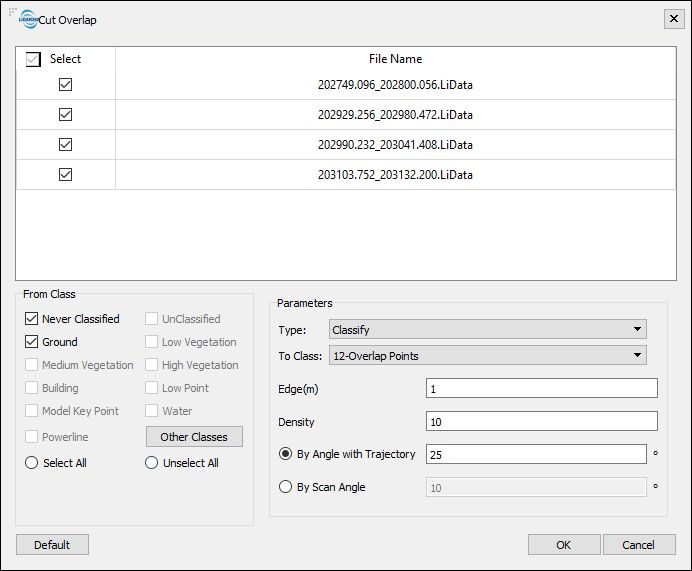692x571 pixels.
Task: Toggle the Never Classified checkbox
Action: [31, 319]
